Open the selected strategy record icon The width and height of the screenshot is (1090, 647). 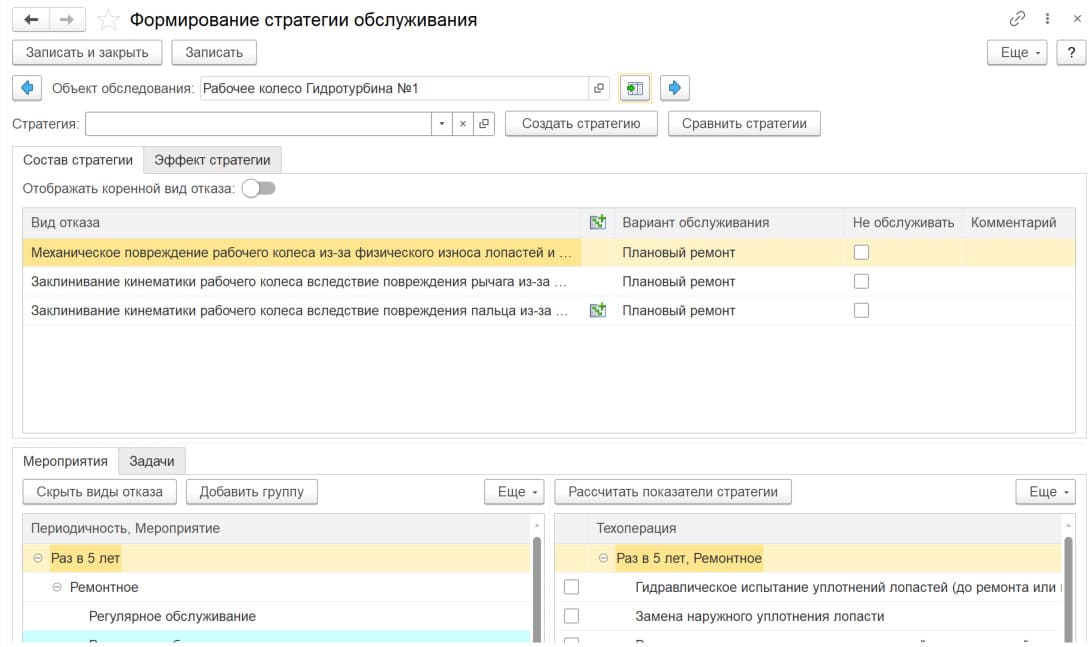click(484, 123)
